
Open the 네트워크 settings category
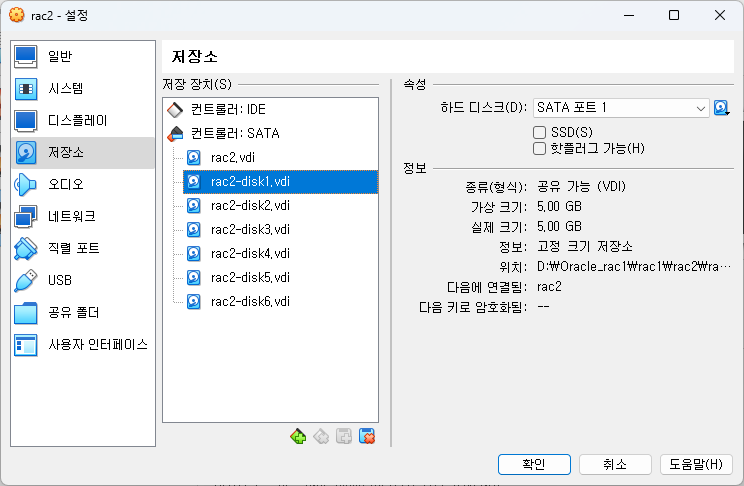pos(83,217)
